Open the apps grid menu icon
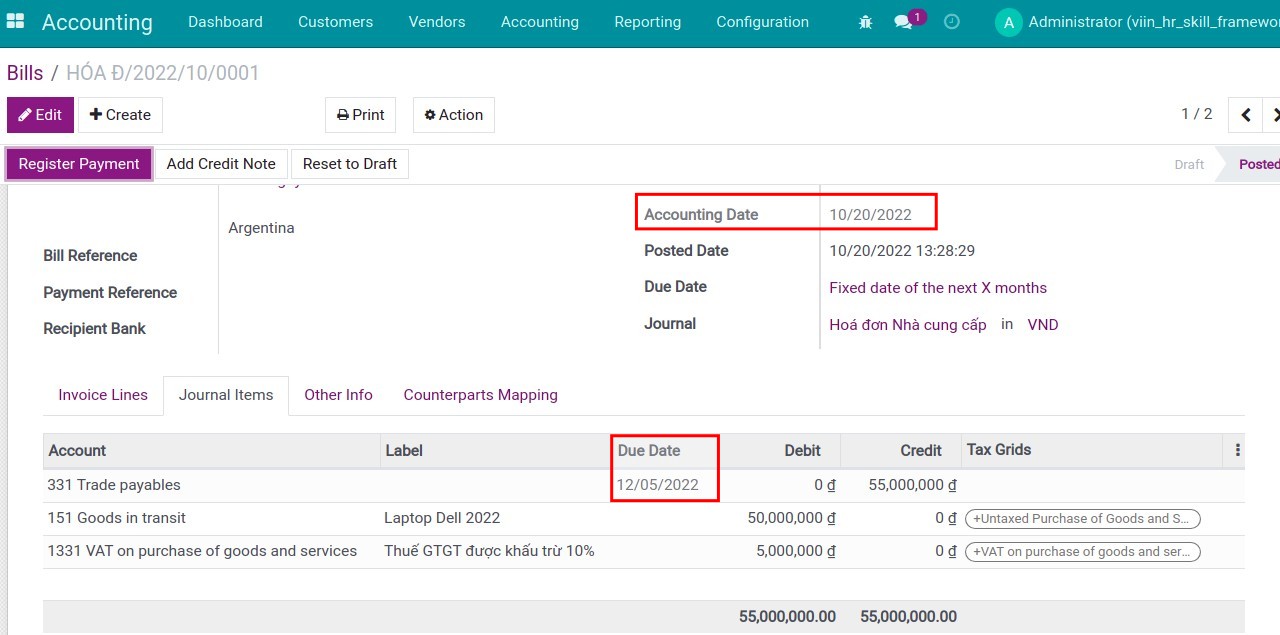This screenshot has height=635, width=1280. (15, 21)
